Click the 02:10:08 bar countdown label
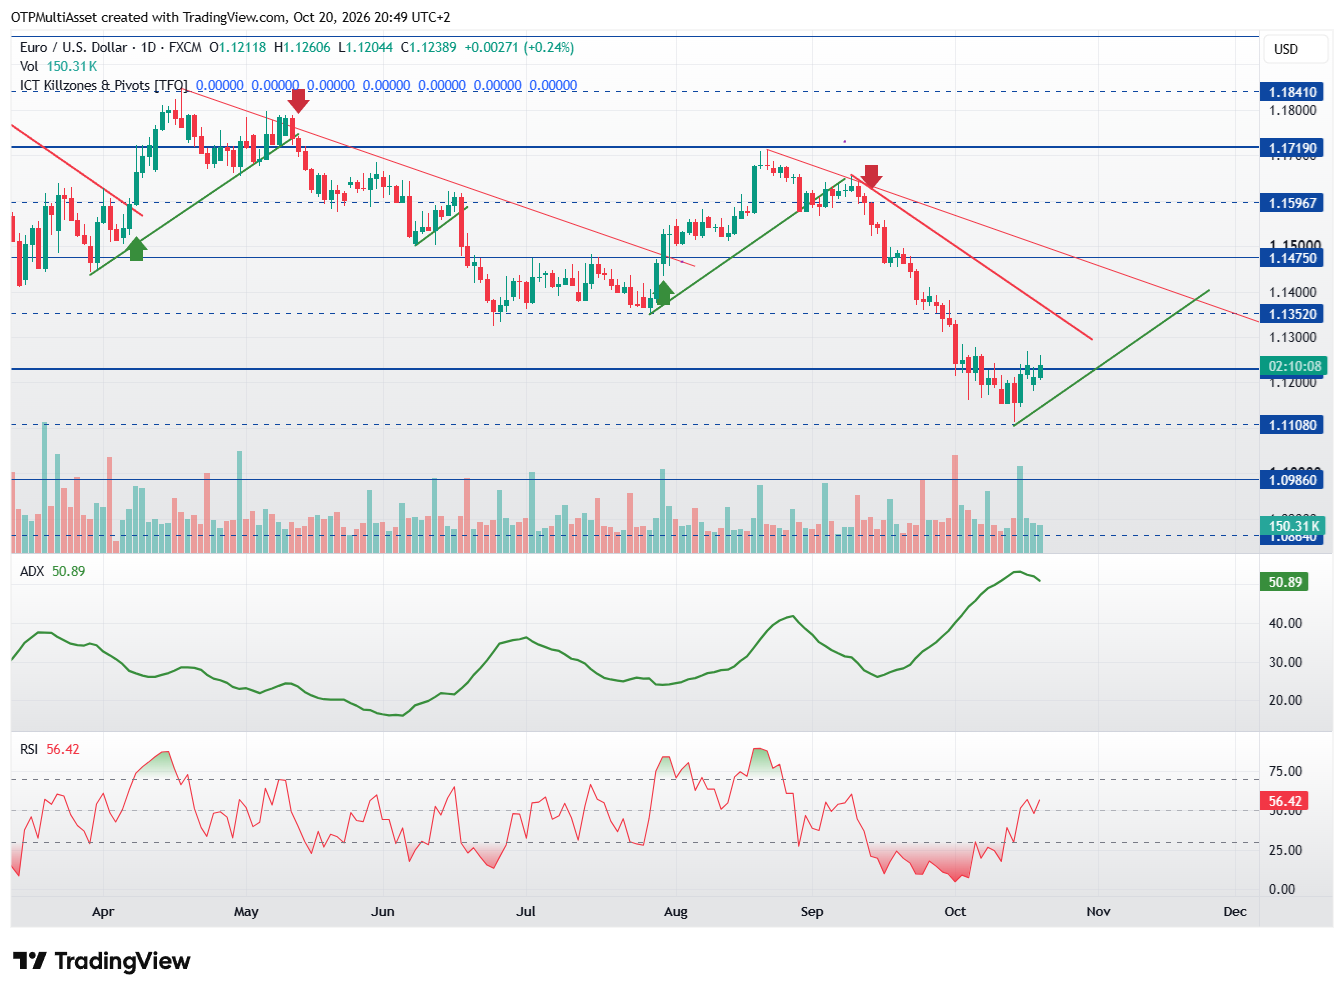Image resolution: width=1344 pixels, height=995 pixels. (x=1293, y=366)
